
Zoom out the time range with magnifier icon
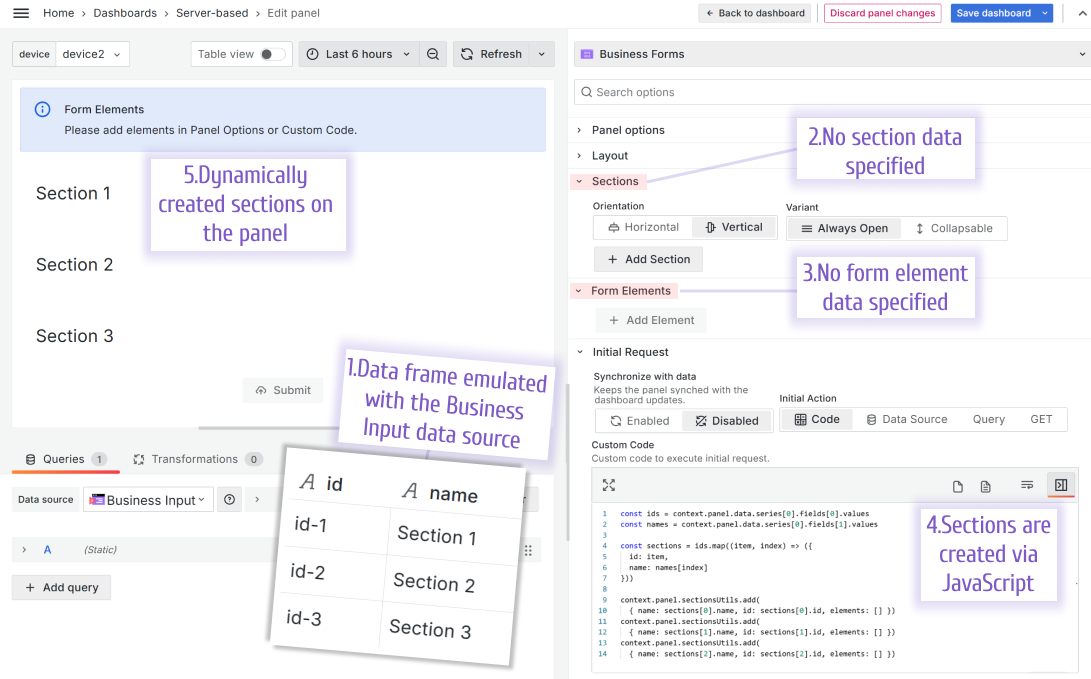coord(433,54)
